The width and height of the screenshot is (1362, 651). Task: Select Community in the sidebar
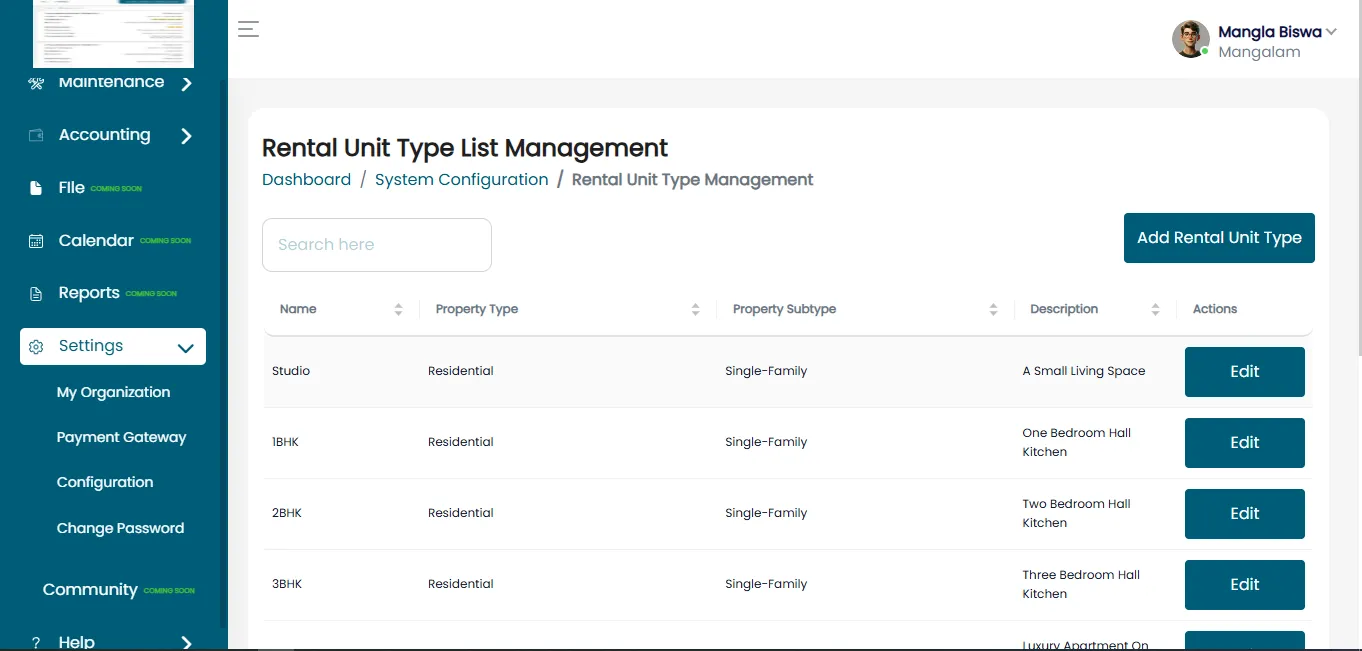[90, 590]
